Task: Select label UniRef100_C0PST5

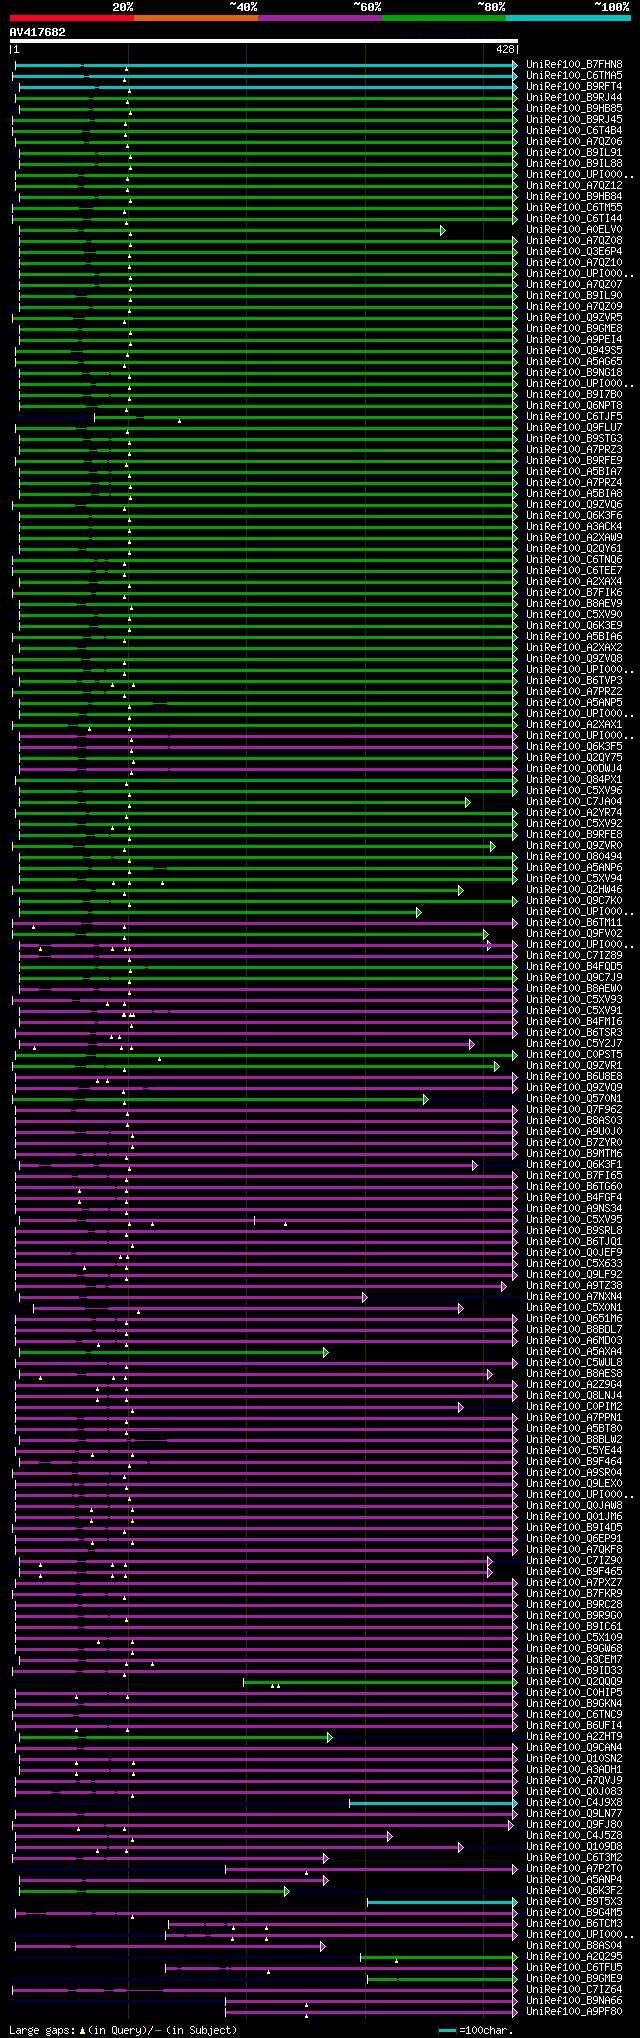Action: [574, 1055]
